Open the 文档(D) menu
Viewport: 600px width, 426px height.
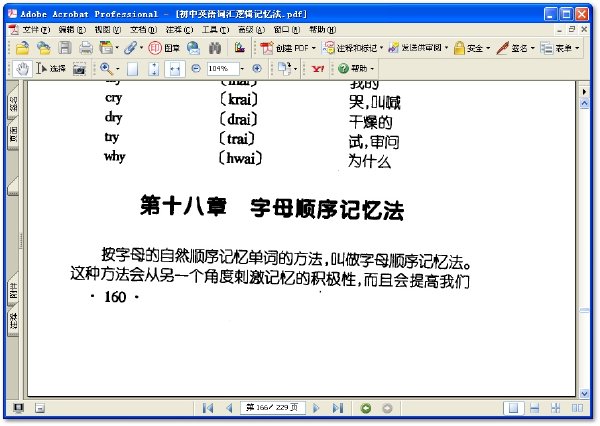pos(143,29)
